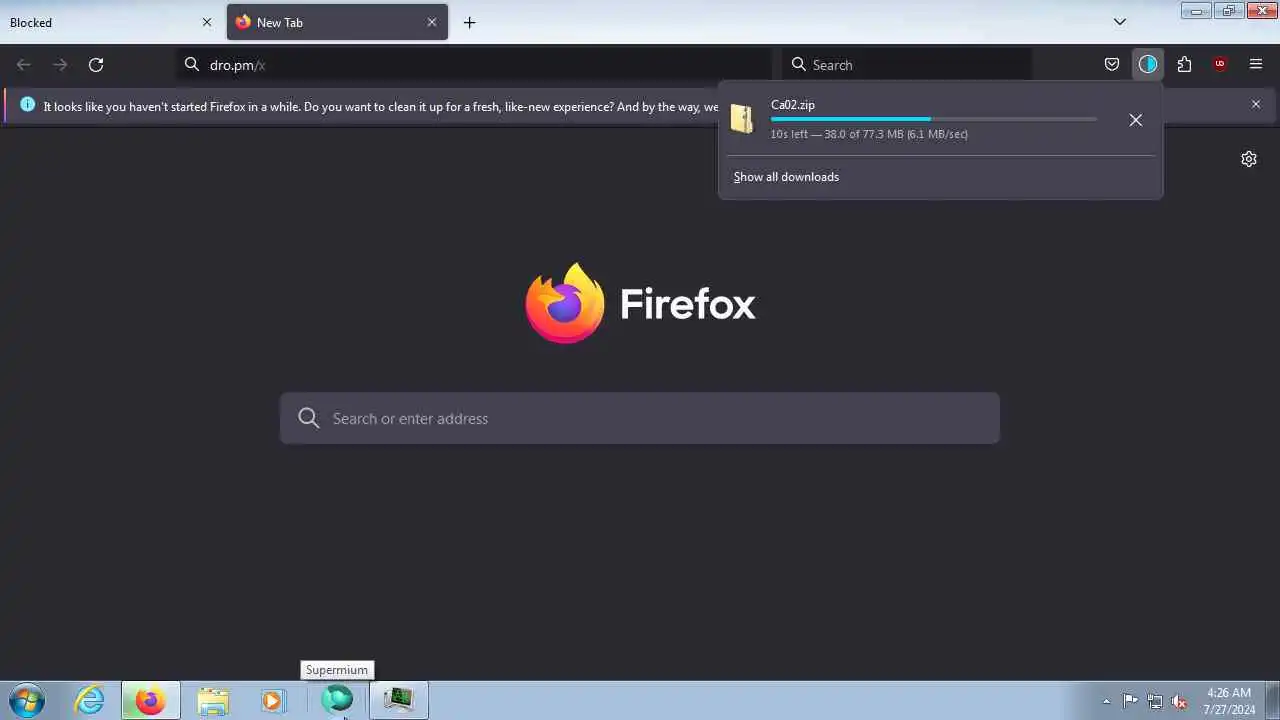
Task: Open the Extensions puzzle icon
Action: [1184, 65]
